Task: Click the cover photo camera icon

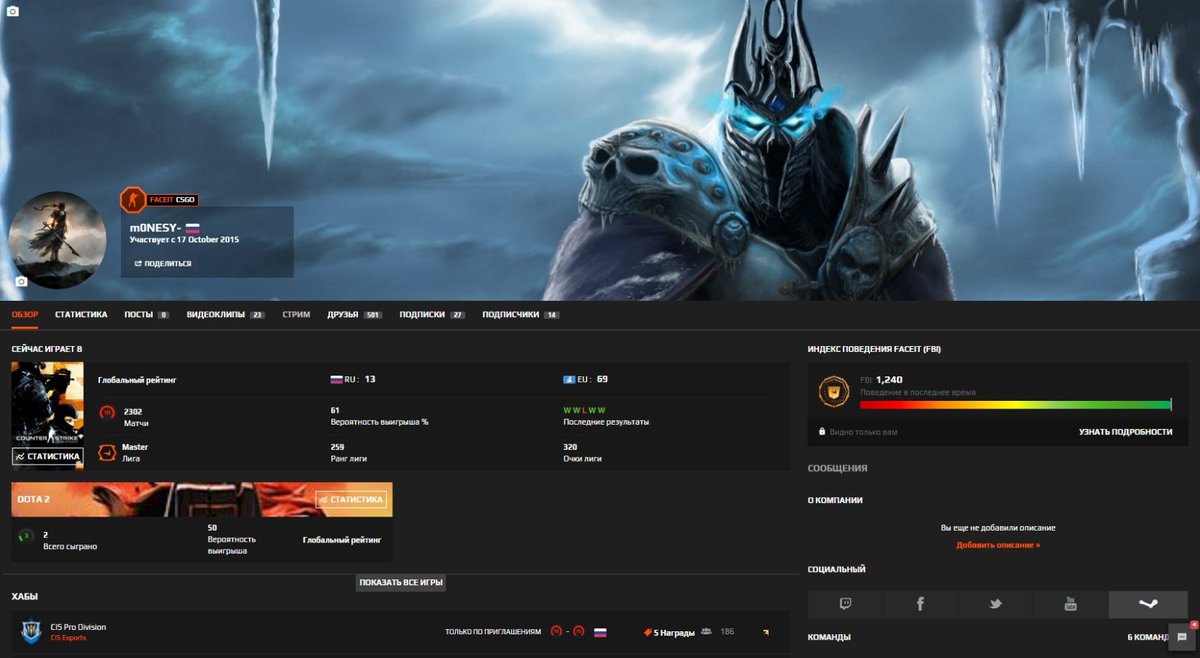Action: [x=12, y=11]
